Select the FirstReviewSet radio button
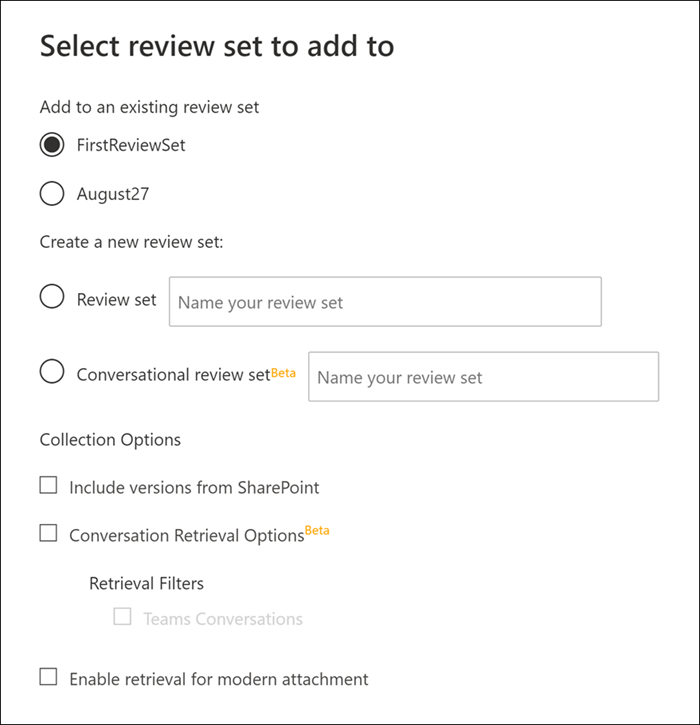The height and width of the screenshot is (725, 700). [52, 145]
